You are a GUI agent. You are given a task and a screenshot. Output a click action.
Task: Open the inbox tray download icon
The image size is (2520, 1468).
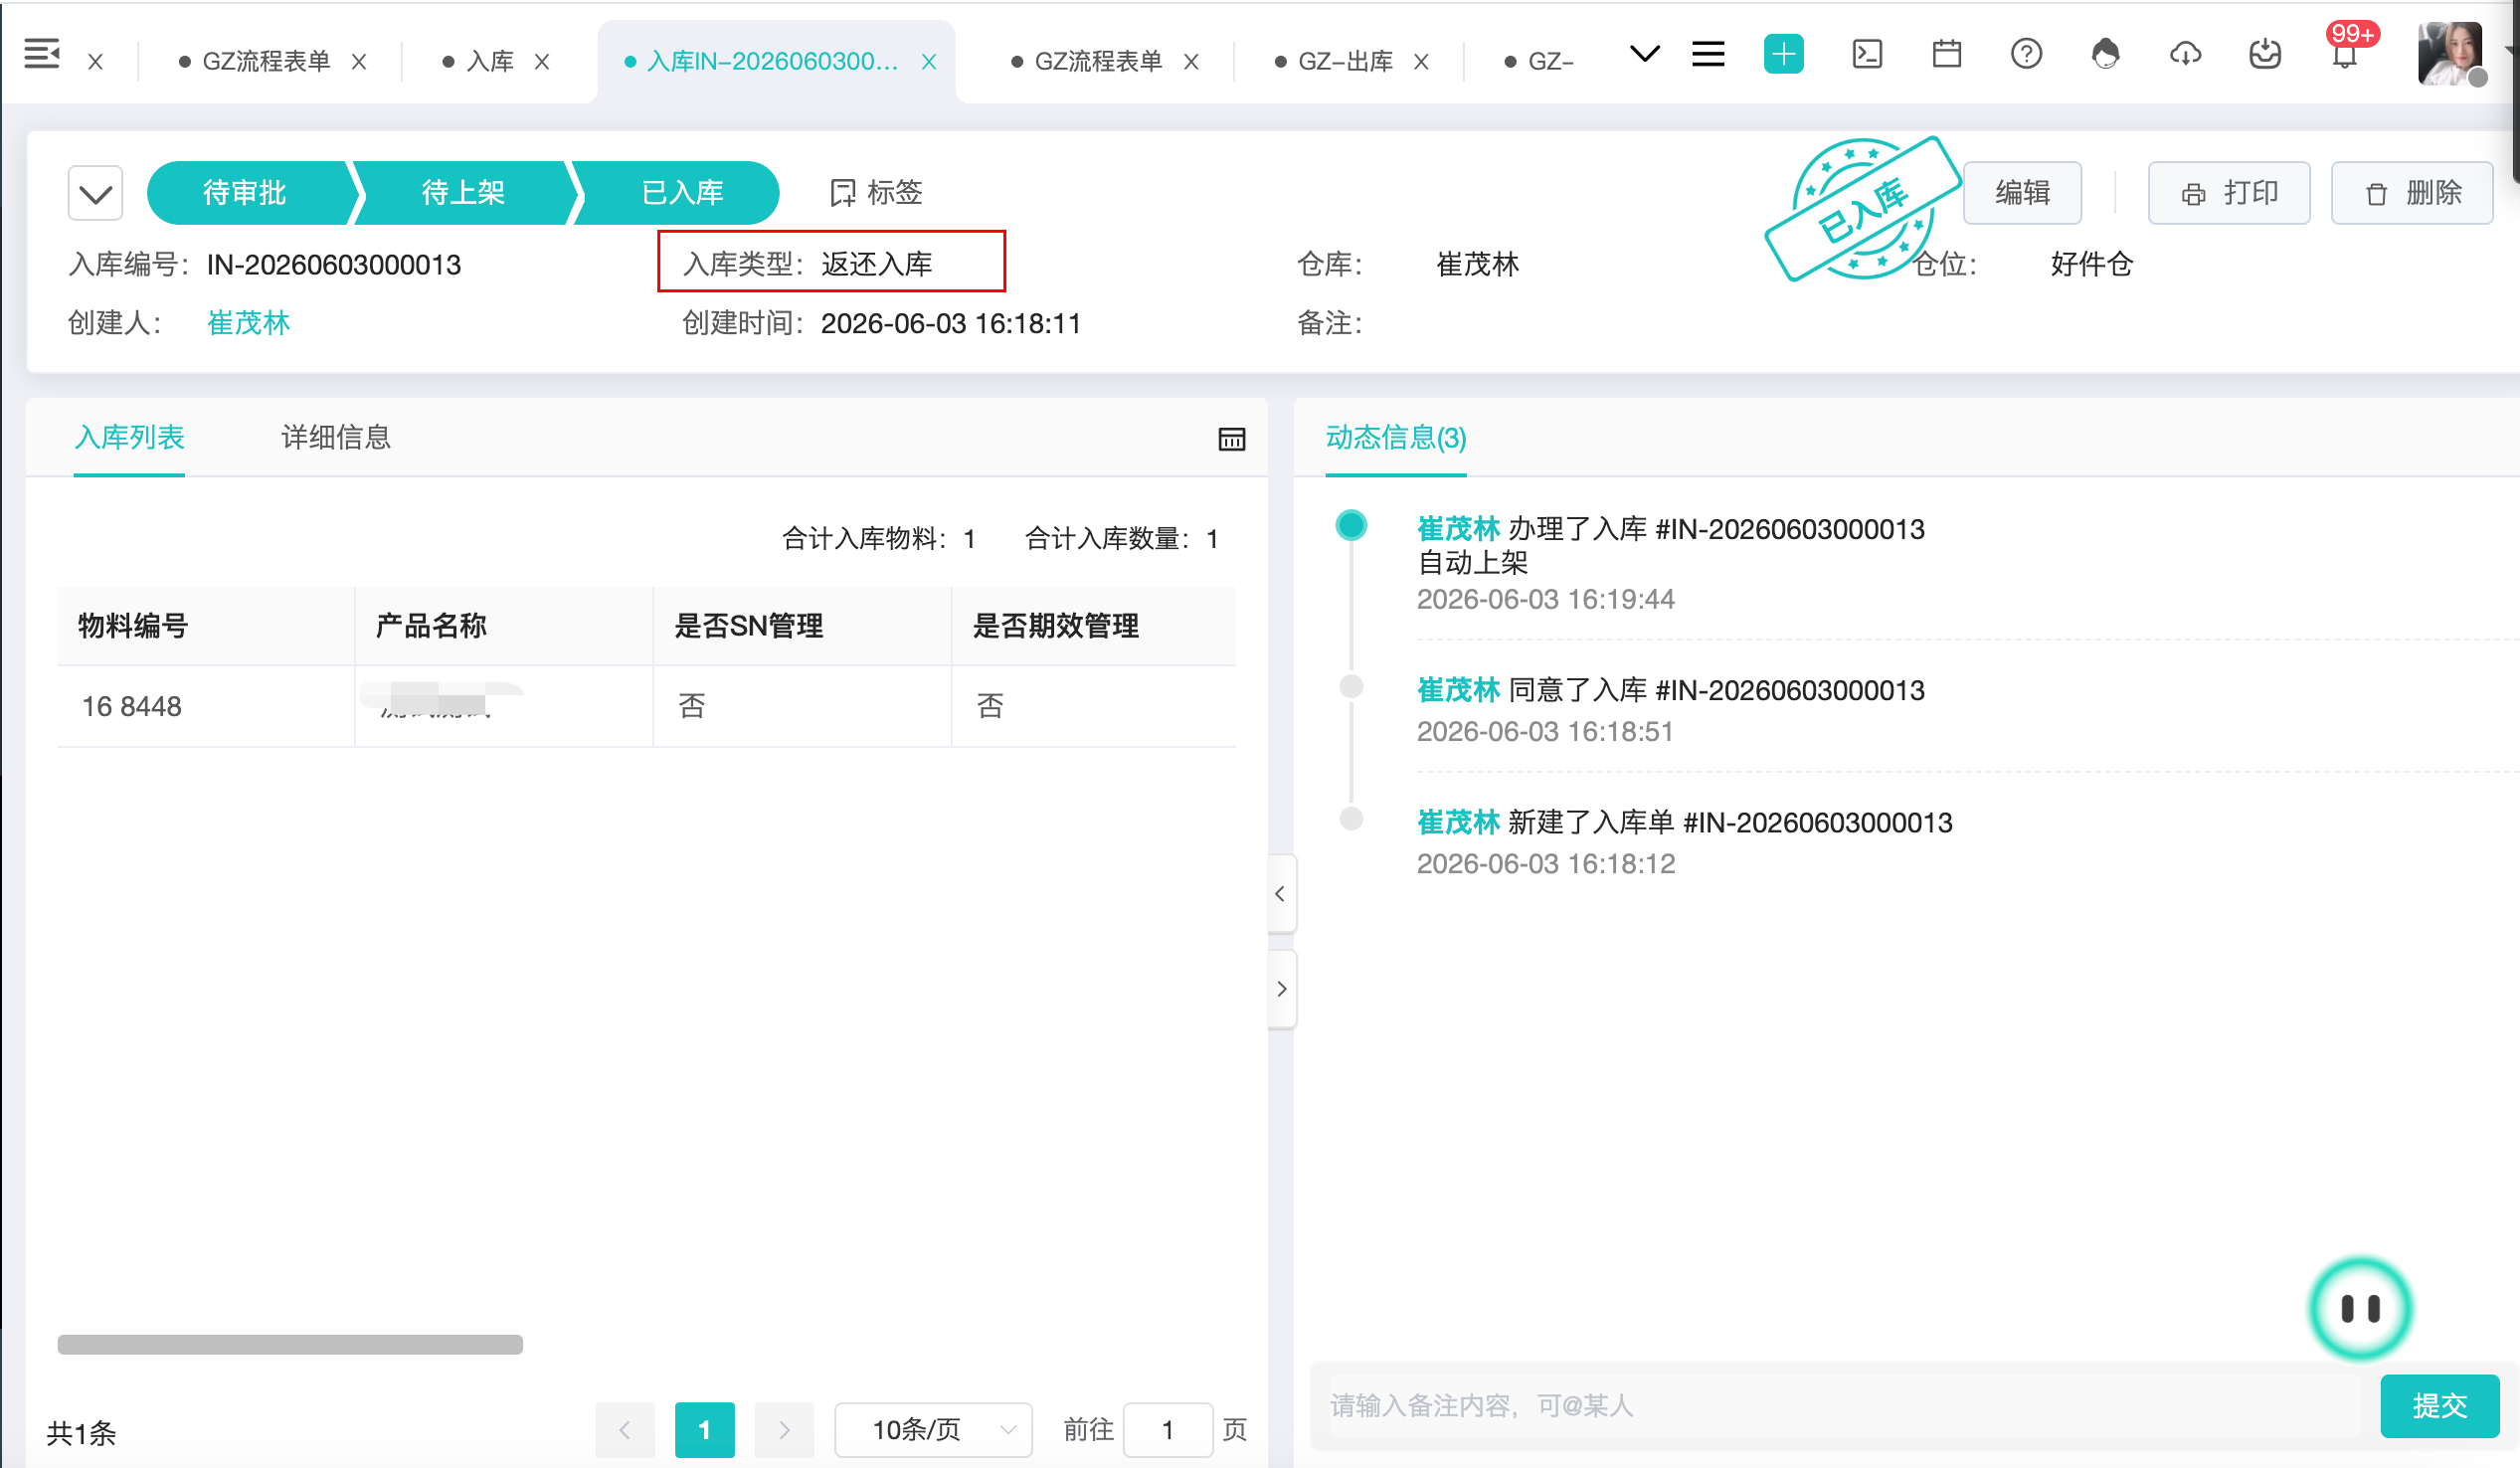2264,54
